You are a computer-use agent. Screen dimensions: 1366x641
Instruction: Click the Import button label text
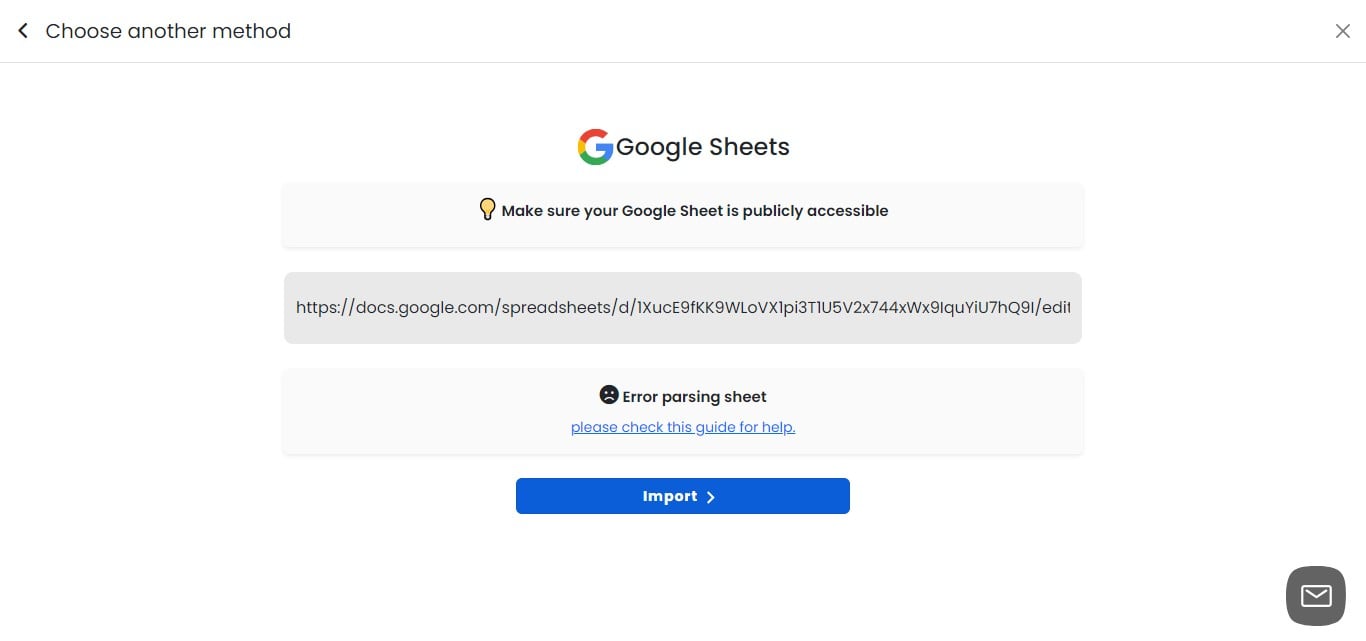pyautogui.click(x=671, y=496)
